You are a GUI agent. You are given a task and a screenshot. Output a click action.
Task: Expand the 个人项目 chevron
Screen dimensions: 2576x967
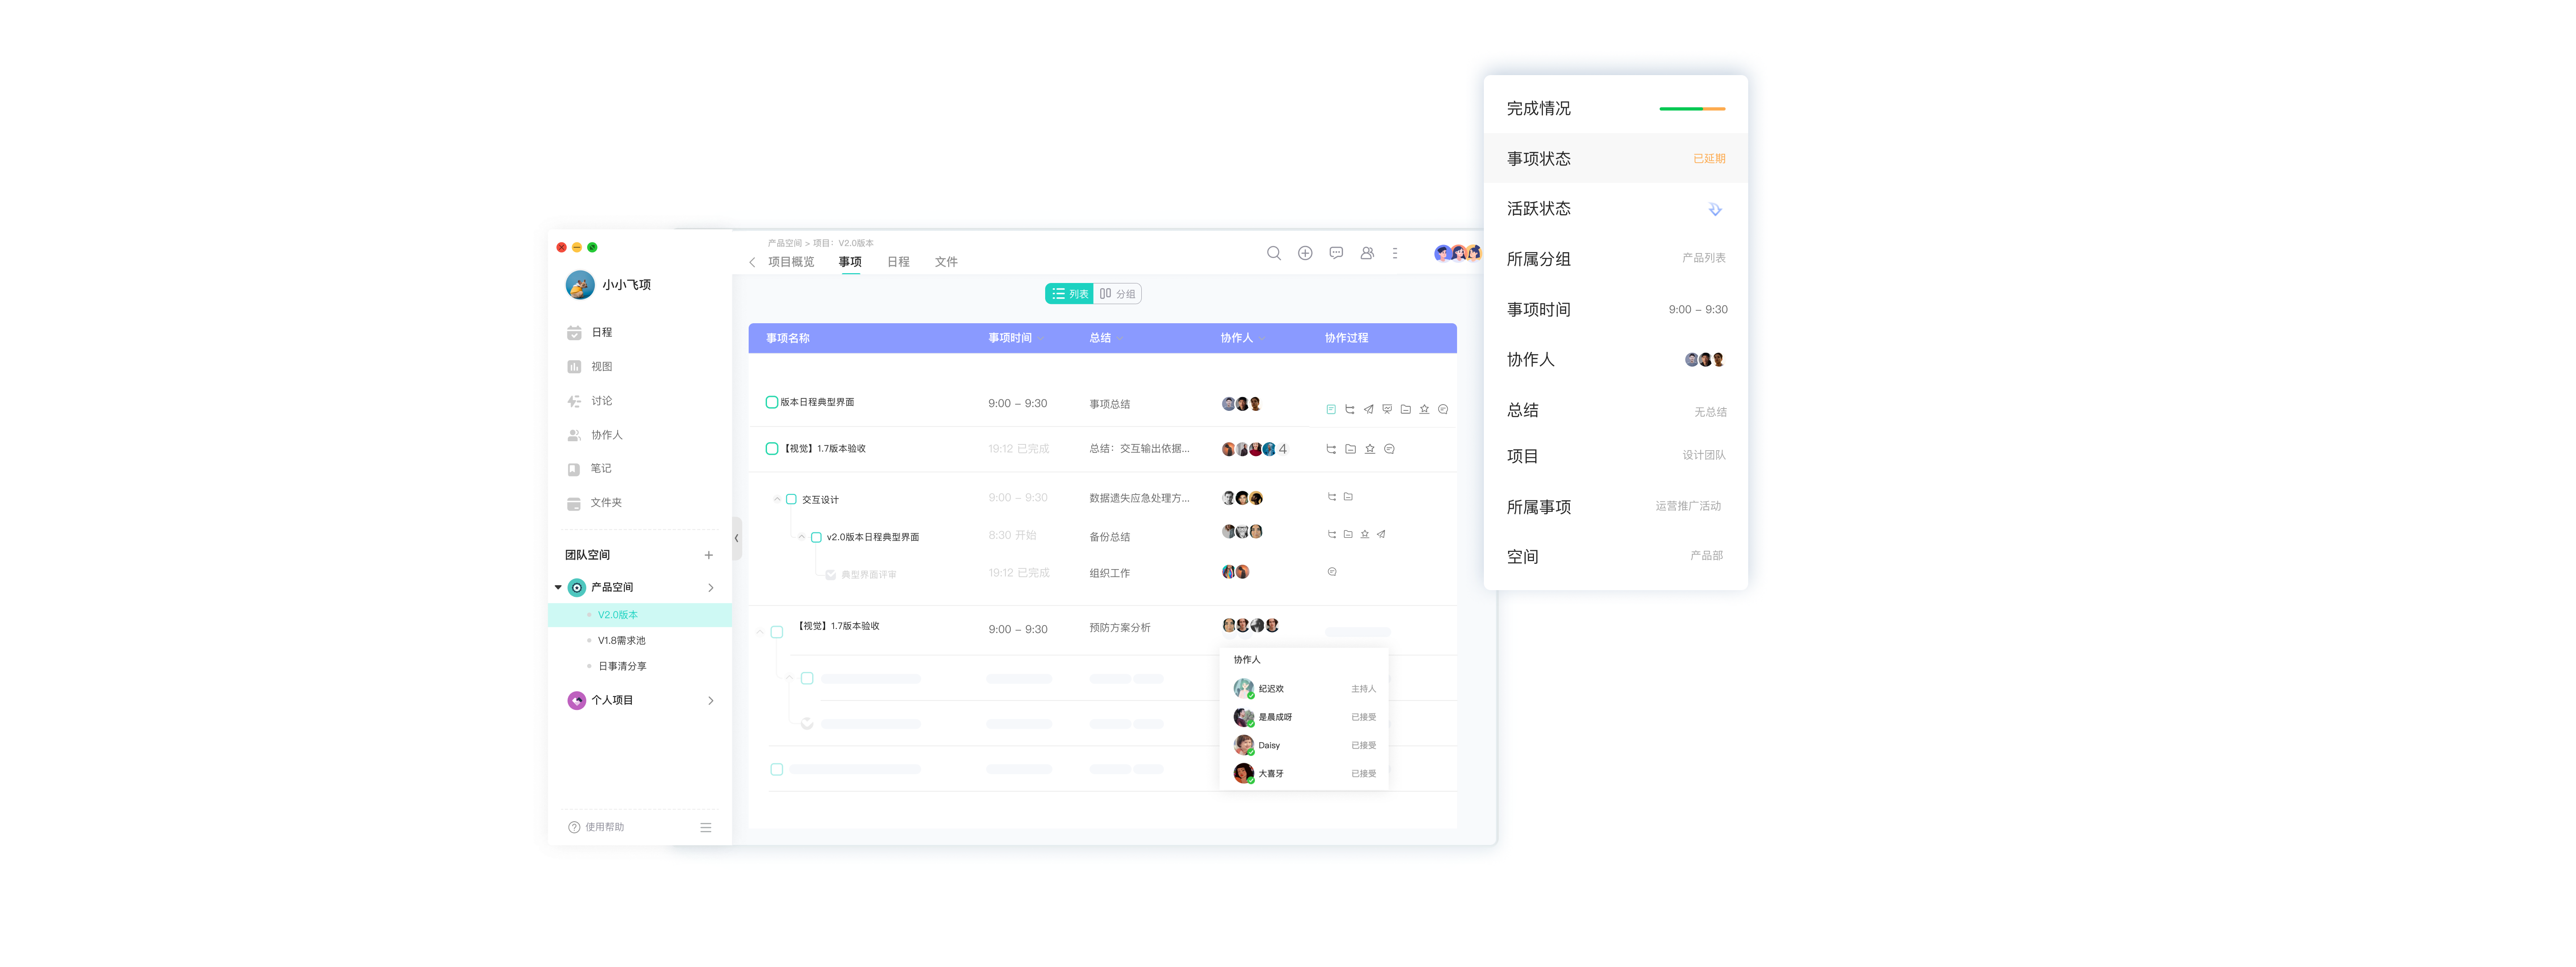pos(711,701)
